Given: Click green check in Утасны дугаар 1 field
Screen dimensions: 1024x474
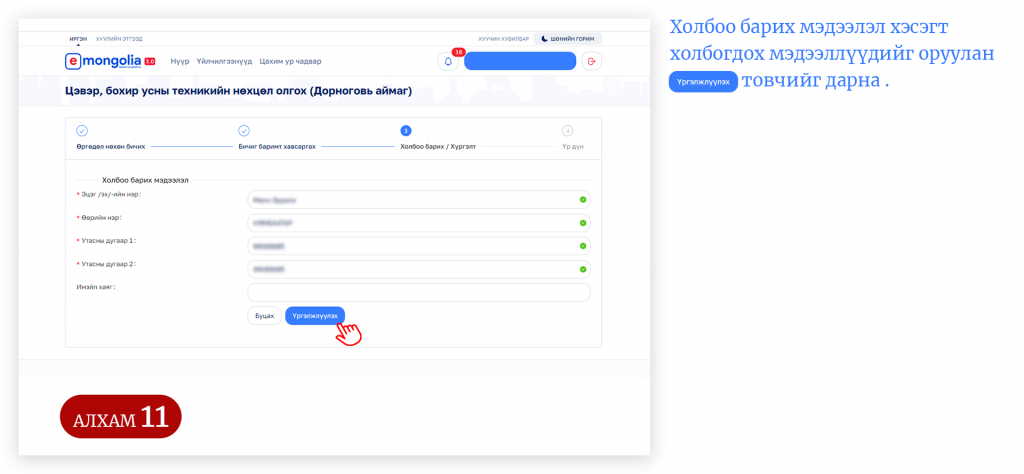Looking at the screenshot, I should (583, 246).
